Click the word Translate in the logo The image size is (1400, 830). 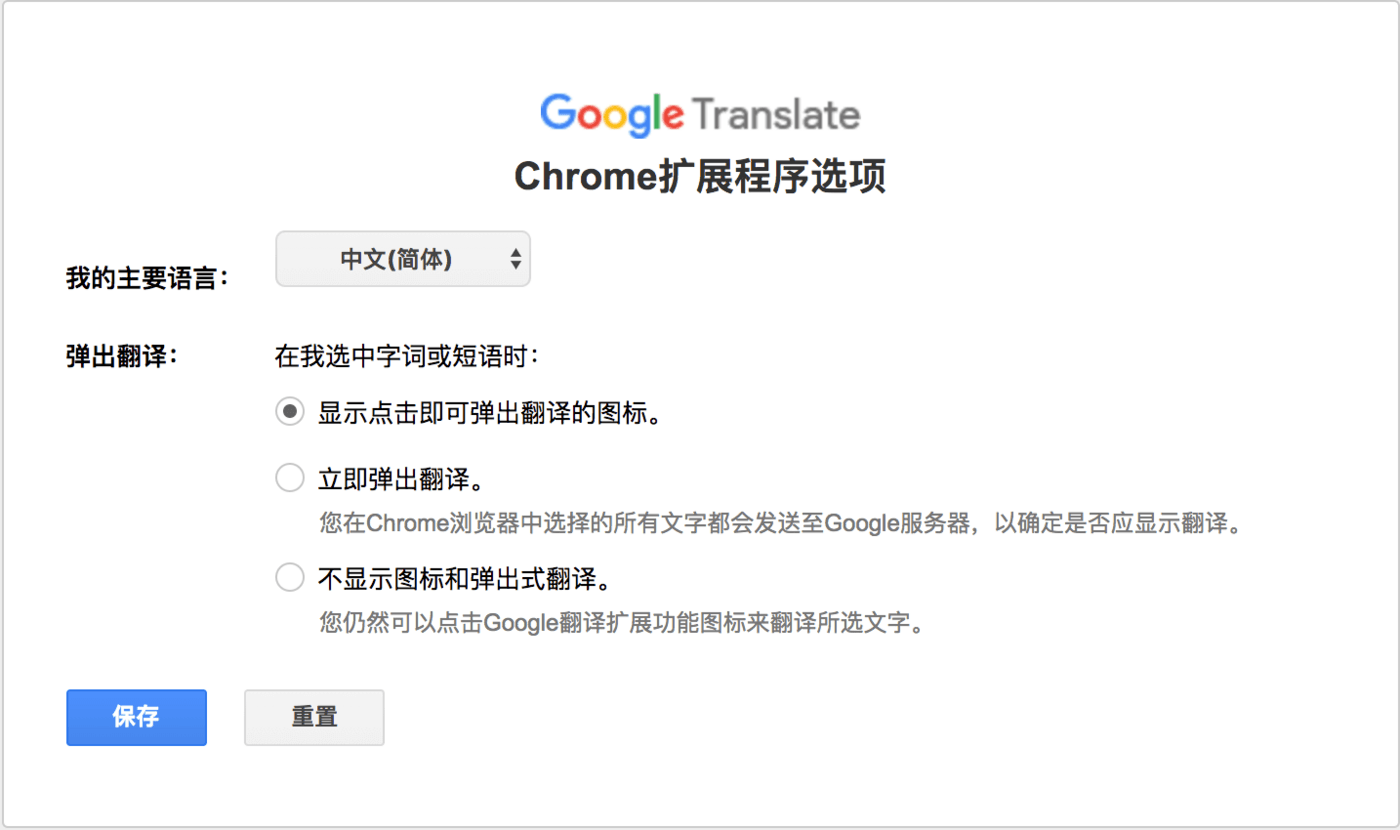(x=776, y=114)
